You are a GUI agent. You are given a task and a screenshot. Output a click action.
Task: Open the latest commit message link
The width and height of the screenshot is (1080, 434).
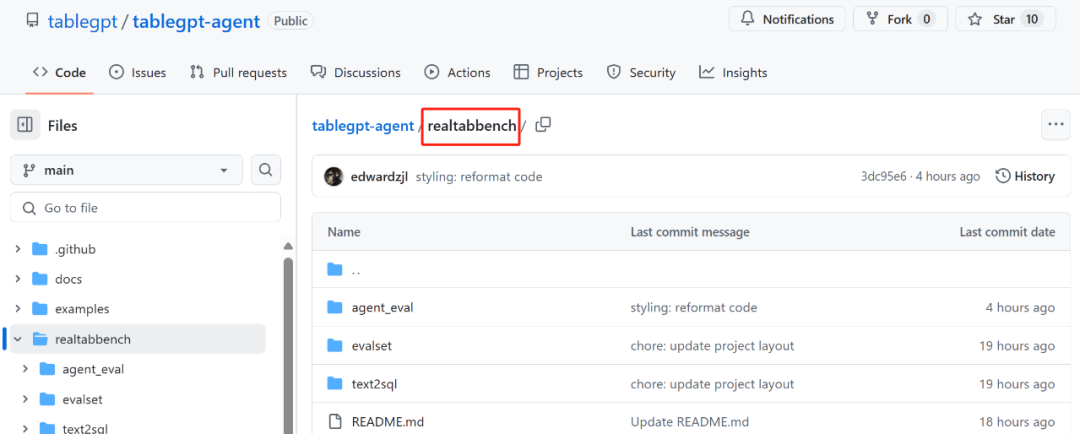point(479,177)
